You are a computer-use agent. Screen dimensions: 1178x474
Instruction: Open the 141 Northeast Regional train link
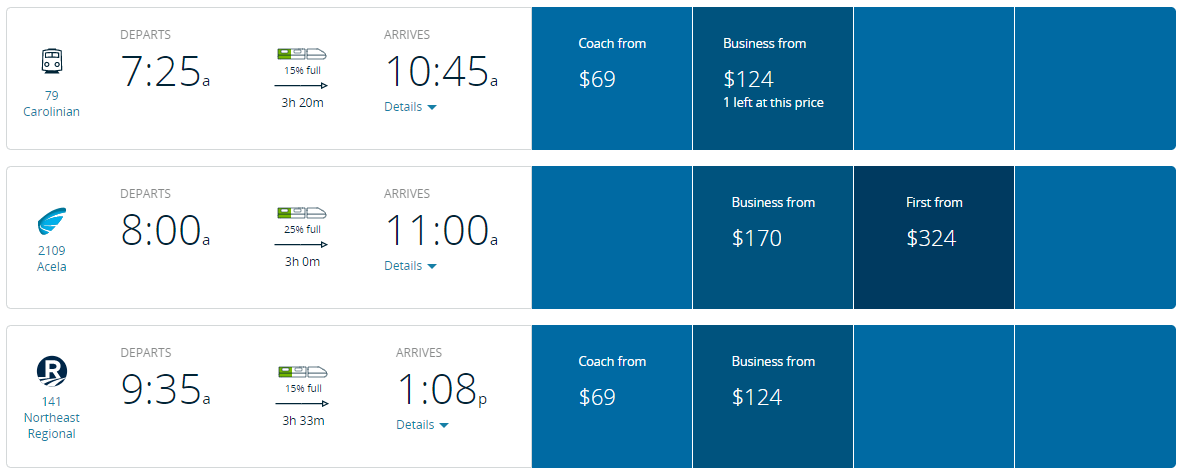pos(51,418)
